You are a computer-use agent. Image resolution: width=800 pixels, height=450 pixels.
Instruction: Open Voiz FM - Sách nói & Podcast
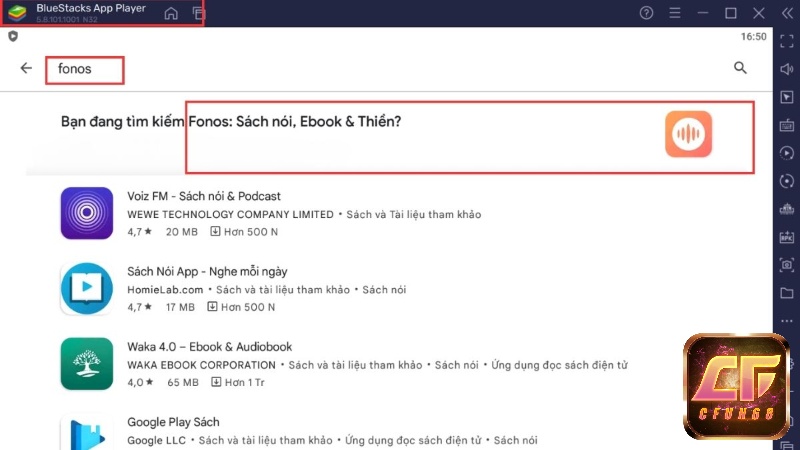coord(204,196)
